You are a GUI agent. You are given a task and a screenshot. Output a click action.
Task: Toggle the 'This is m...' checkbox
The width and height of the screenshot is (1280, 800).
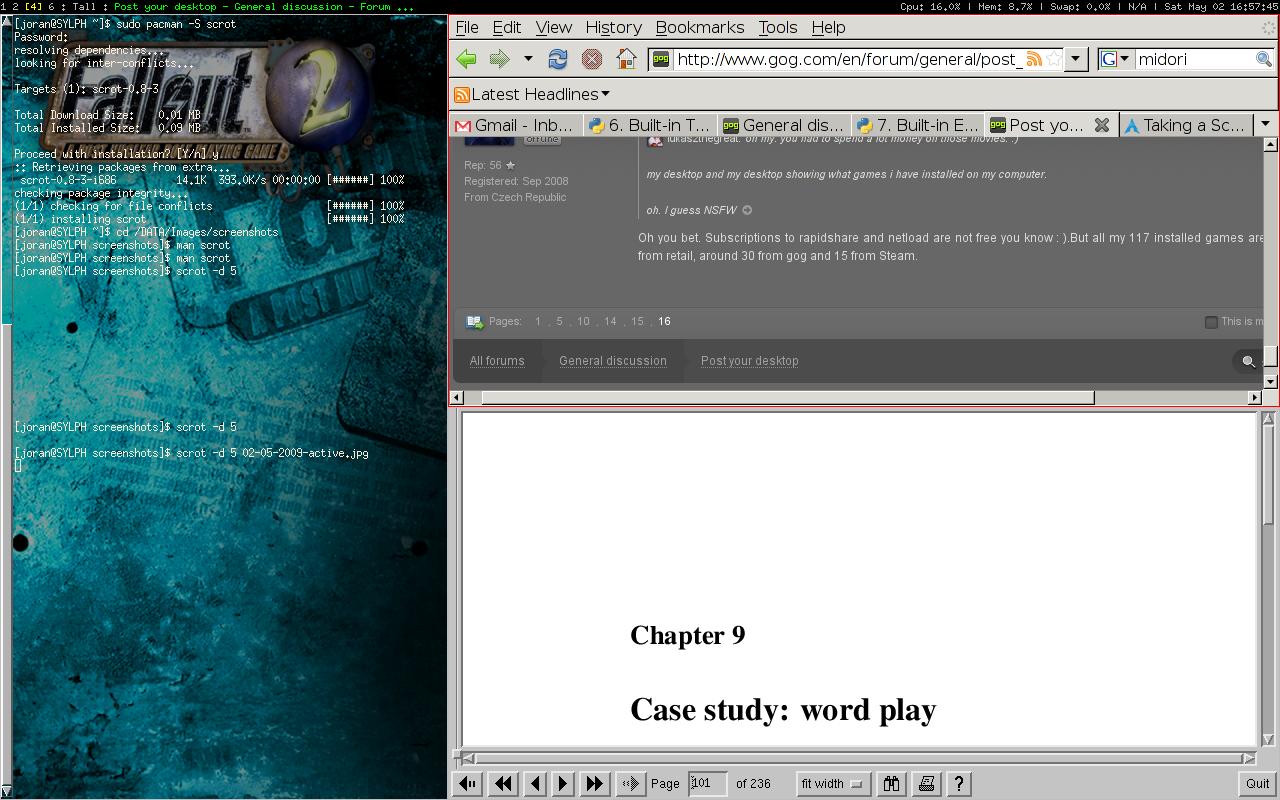tap(1211, 322)
